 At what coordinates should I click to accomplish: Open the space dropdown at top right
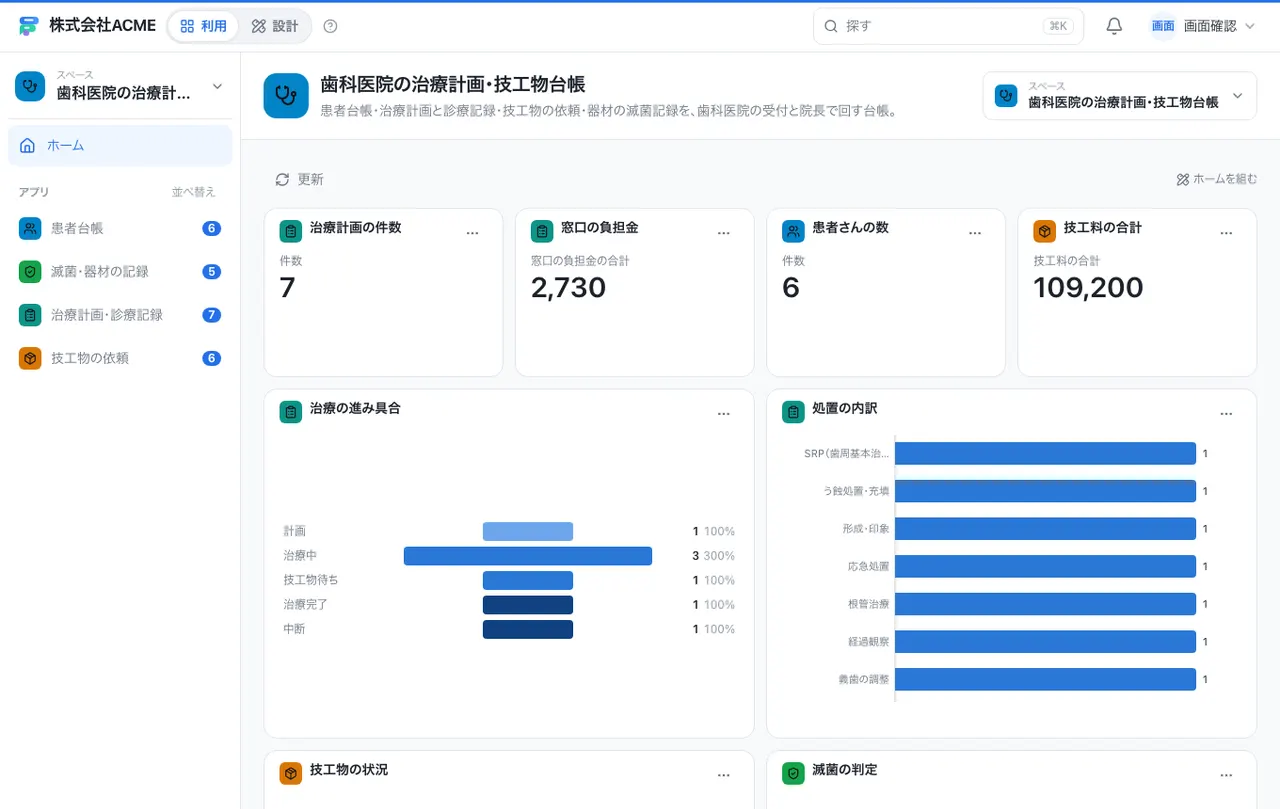pos(1119,96)
